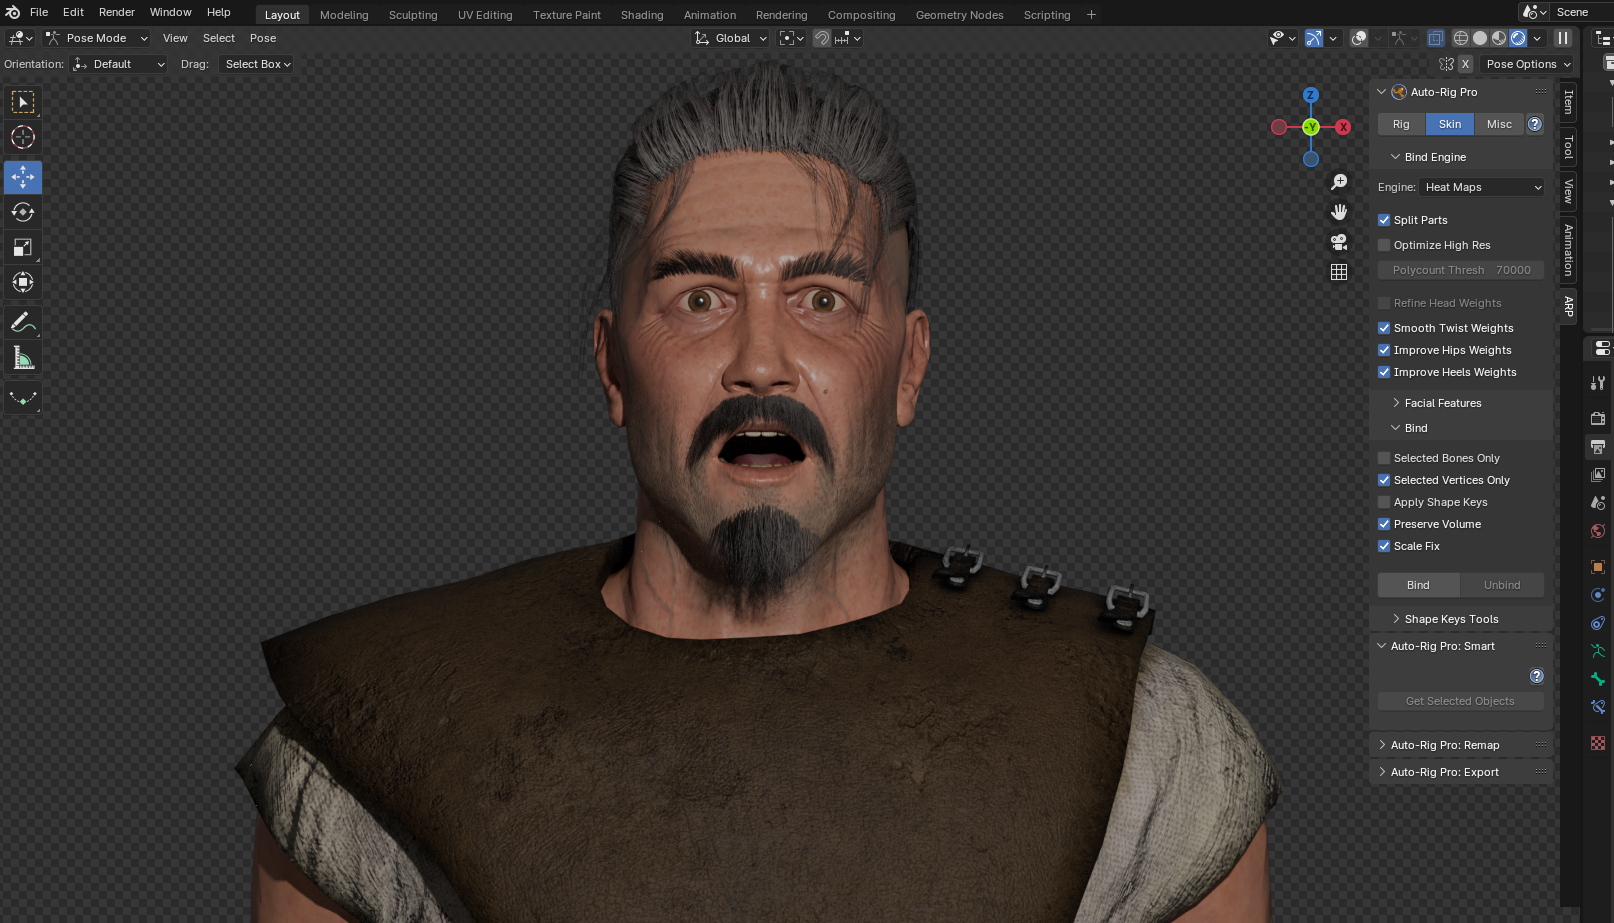Choose the Measure tool
The height and width of the screenshot is (923, 1614).
click(23, 358)
